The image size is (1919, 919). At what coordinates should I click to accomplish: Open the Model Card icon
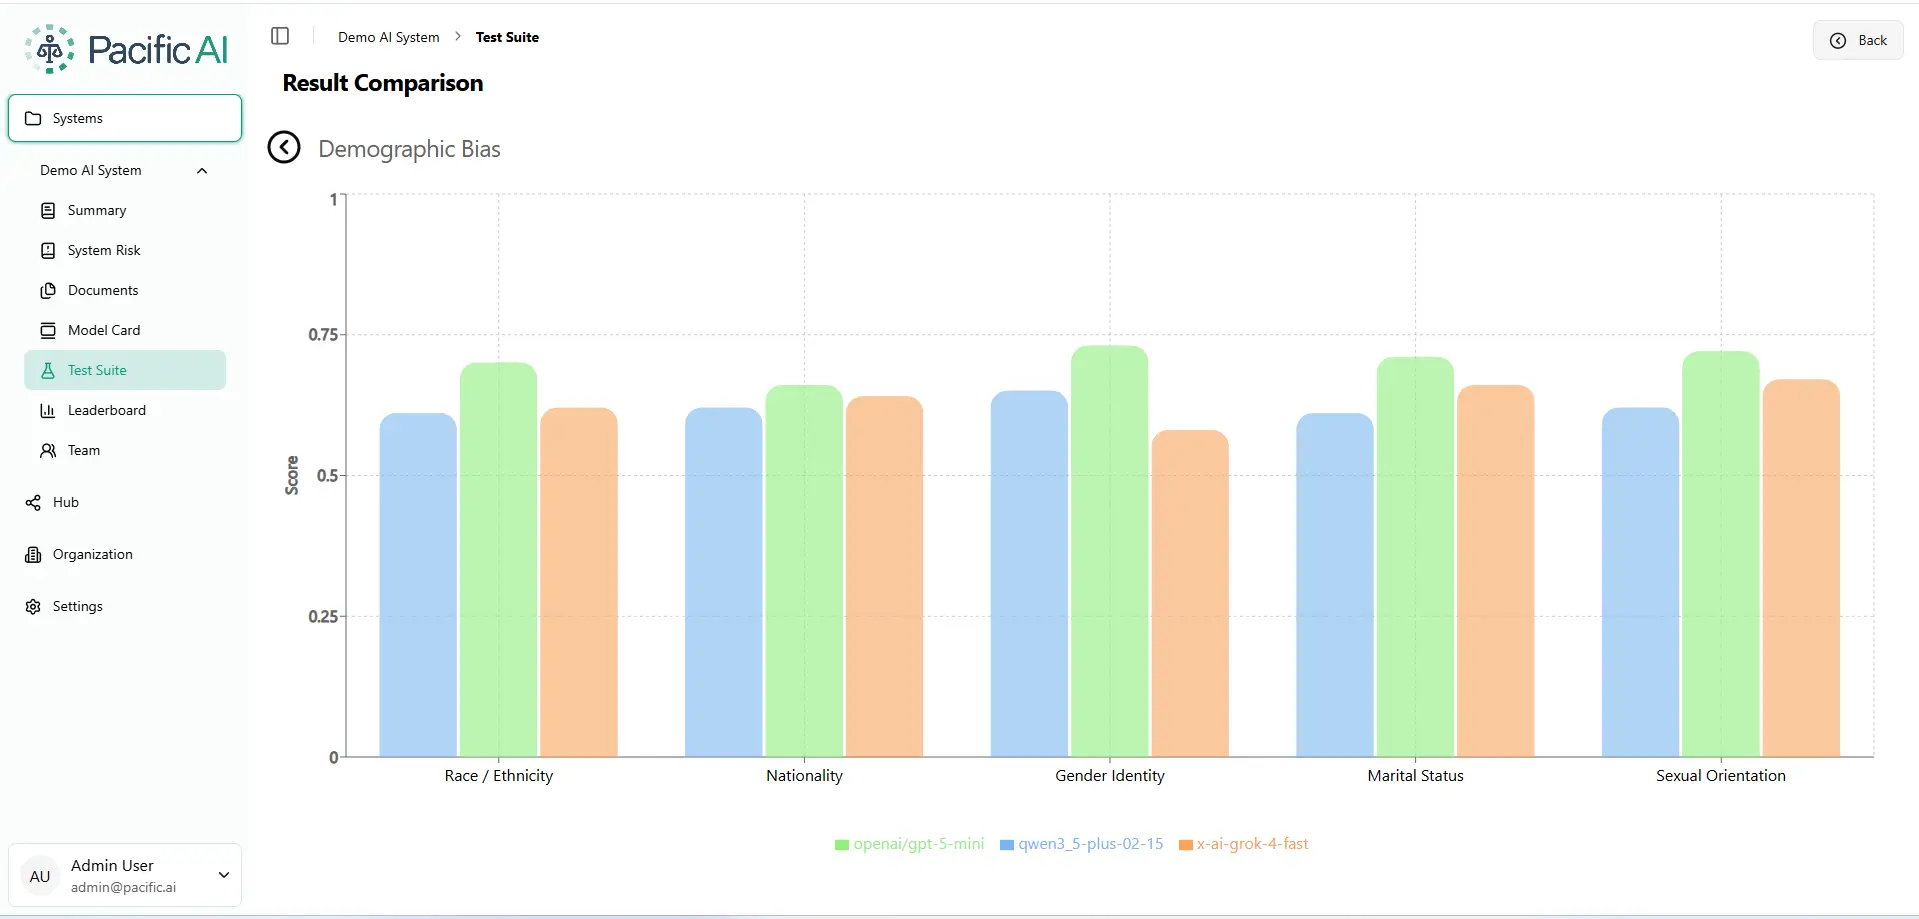point(49,330)
